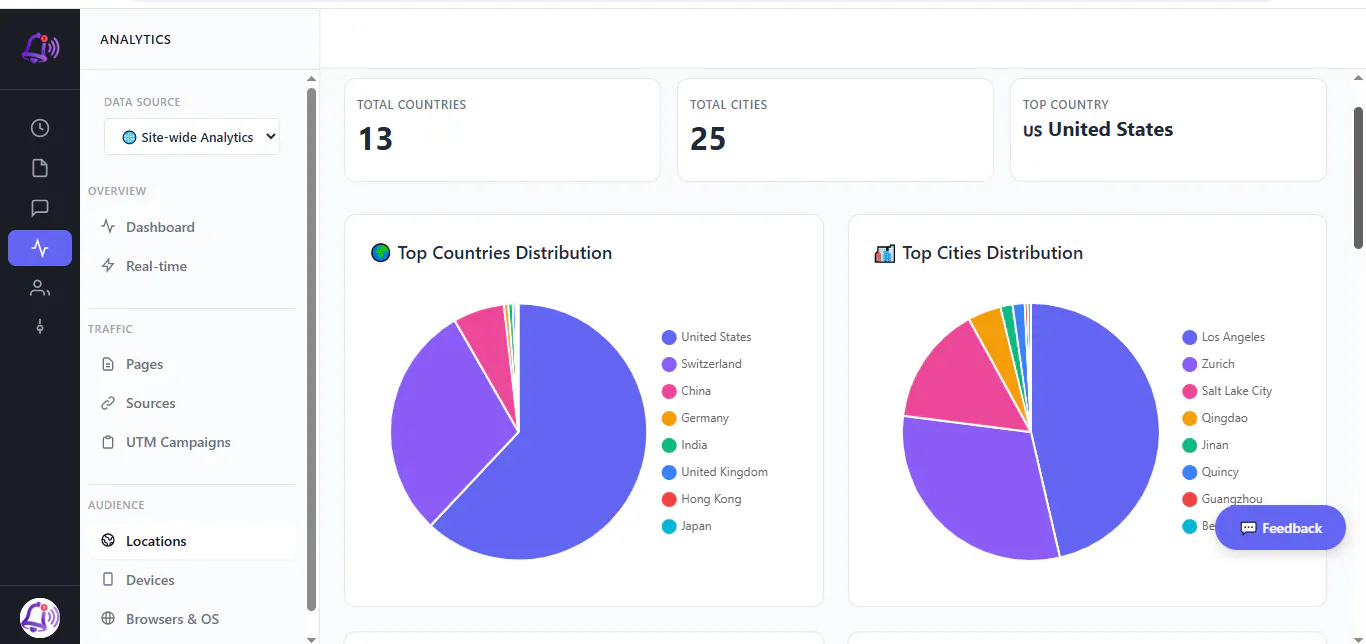Click the Top Cities Distribution heading

[993, 253]
